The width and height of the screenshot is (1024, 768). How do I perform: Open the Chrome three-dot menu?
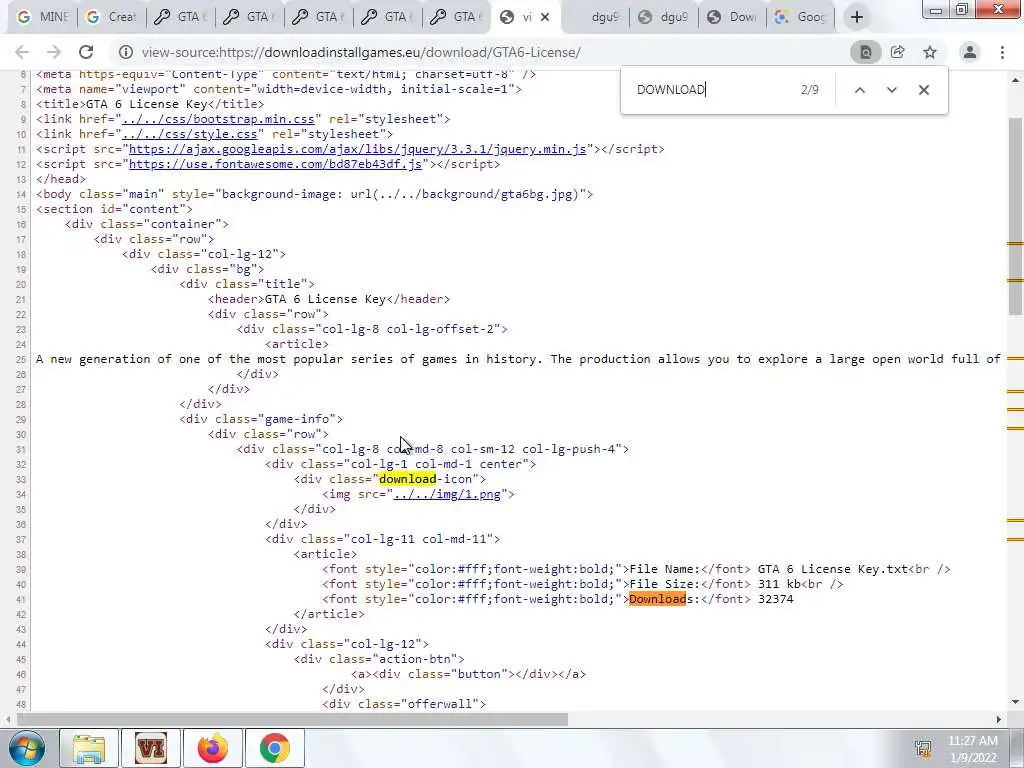1002,52
